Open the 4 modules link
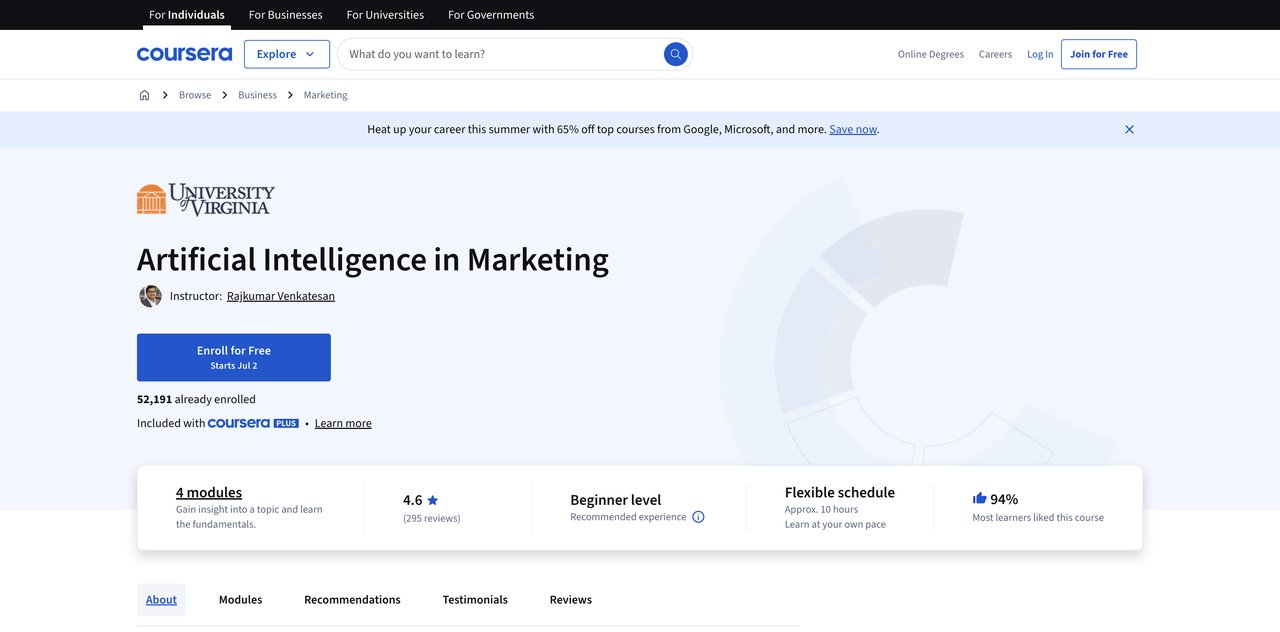This screenshot has height=632, width=1280. click(209, 492)
